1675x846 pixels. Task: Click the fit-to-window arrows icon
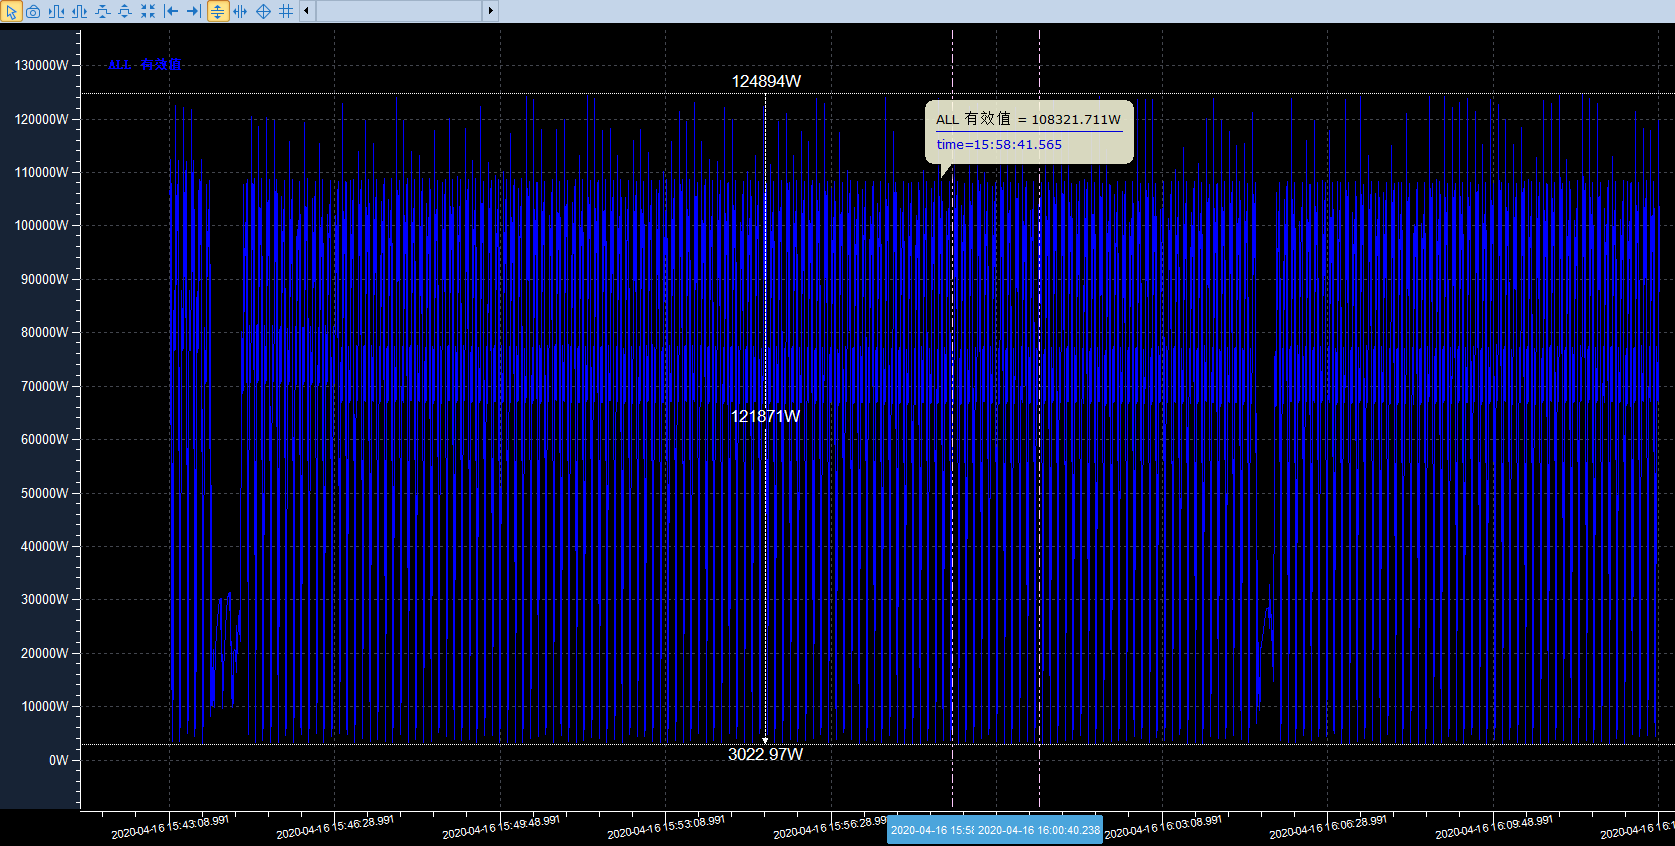coord(148,11)
